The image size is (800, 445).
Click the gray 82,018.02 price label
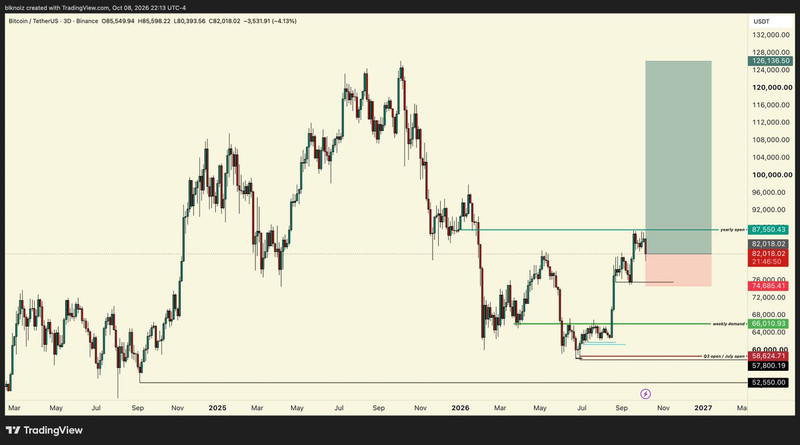click(x=768, y=244)
